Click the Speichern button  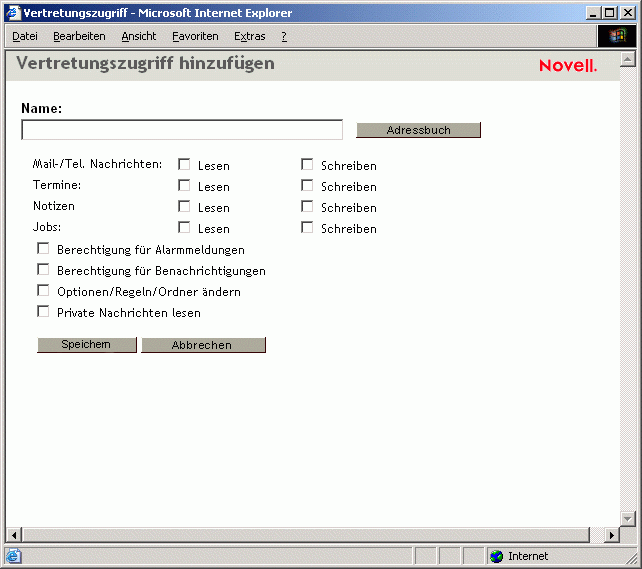[87, 345]
